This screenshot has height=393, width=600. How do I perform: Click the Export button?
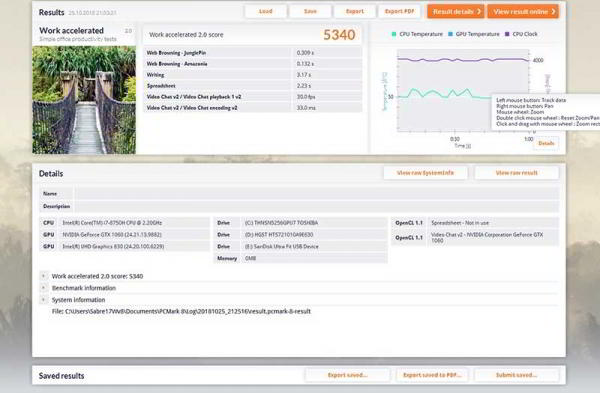(x=355, y=11)
